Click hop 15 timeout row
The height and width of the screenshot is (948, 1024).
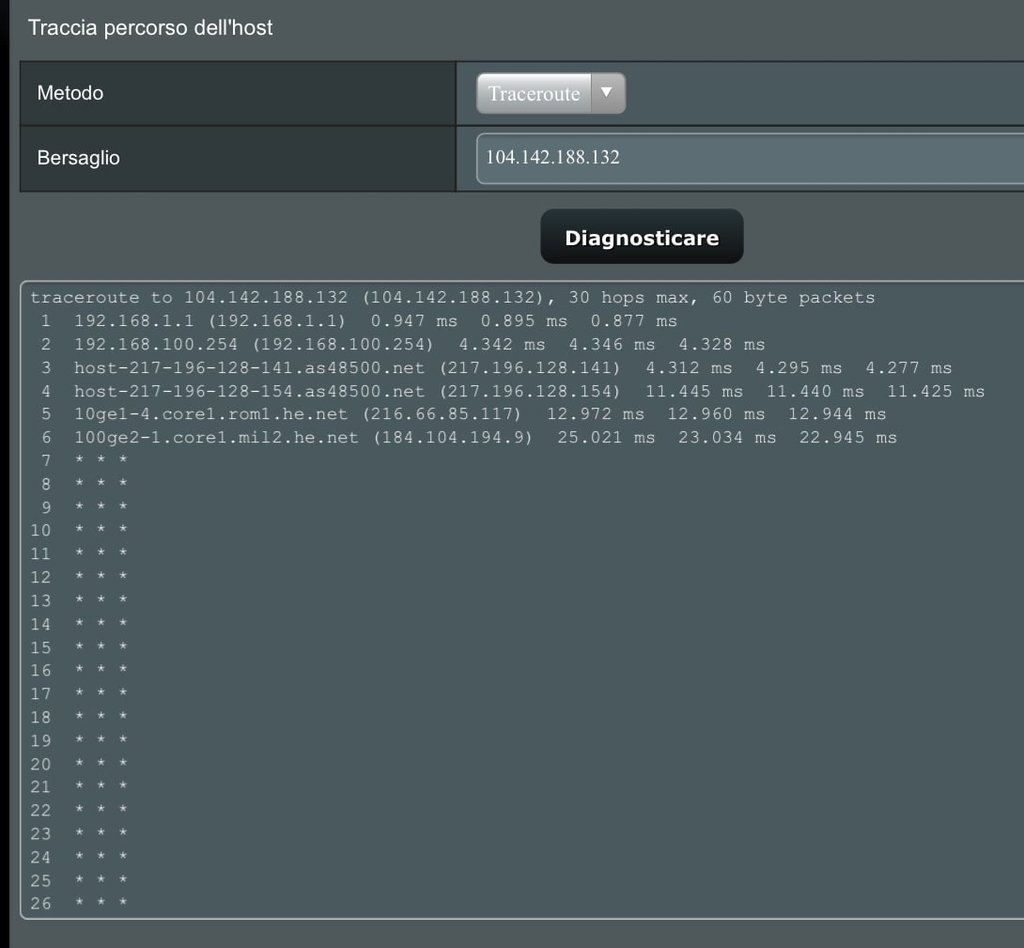coord(79,647)
